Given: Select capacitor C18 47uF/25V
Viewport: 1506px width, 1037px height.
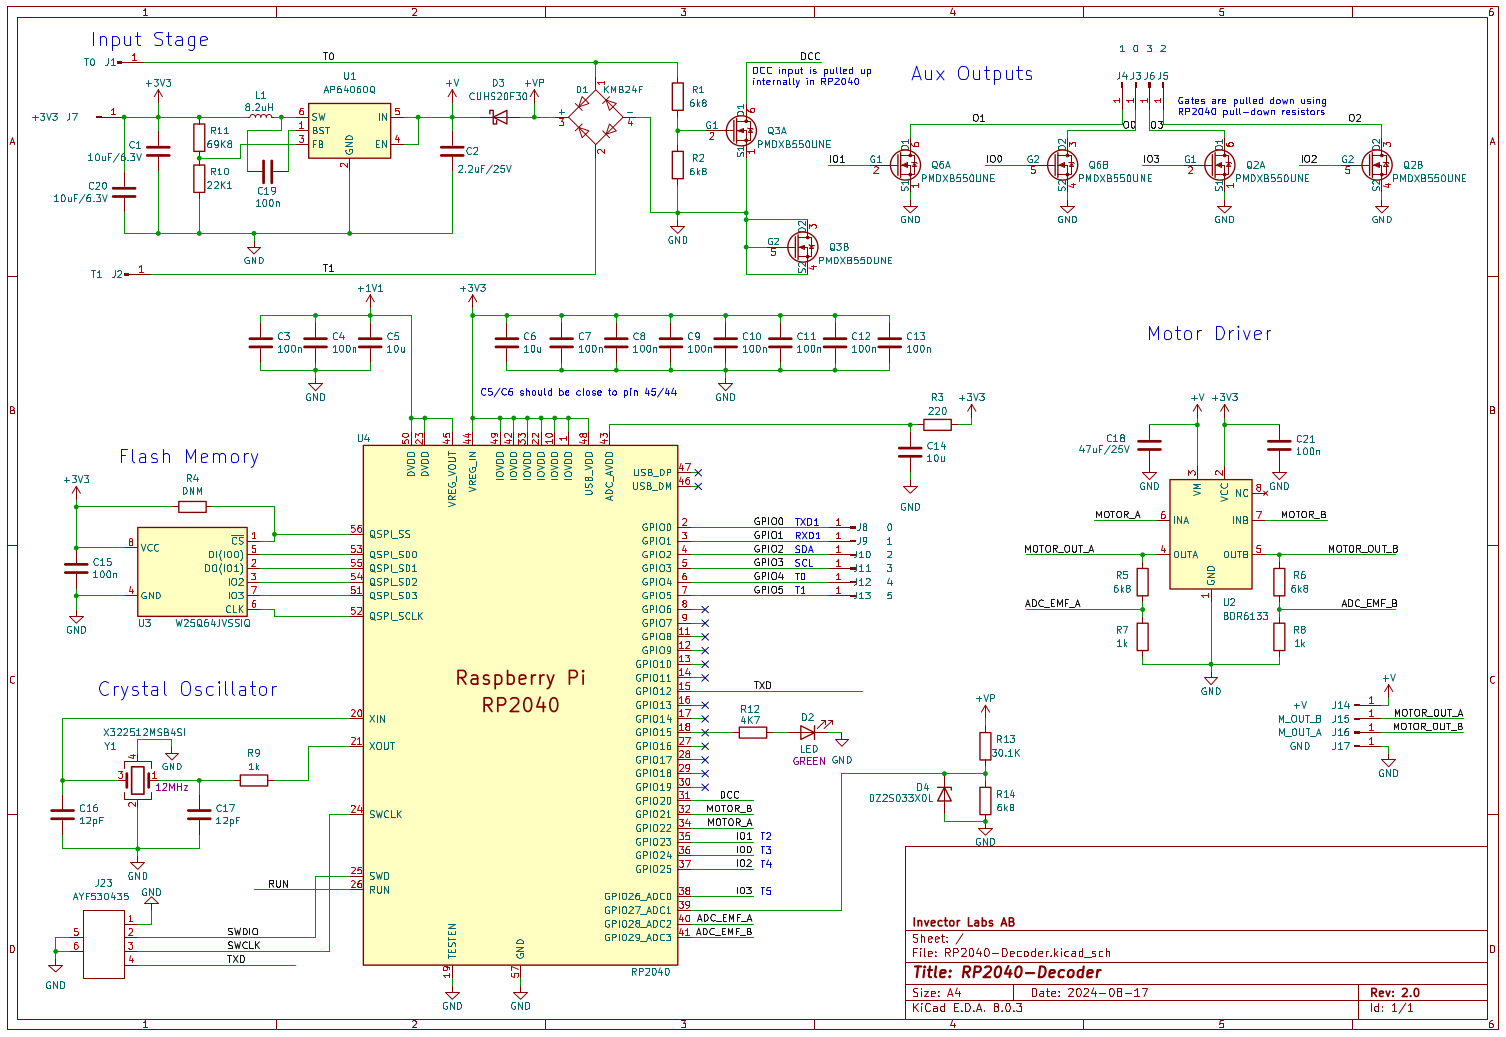Looking at the screenshot, I should tap(1150, 445).
